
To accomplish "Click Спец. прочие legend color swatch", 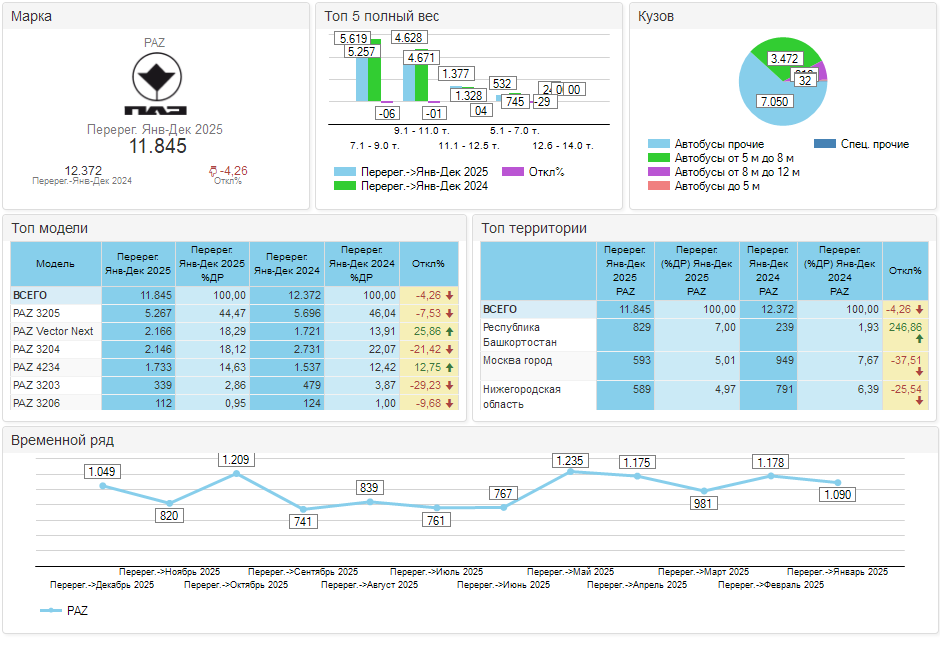I will [825, 144].
